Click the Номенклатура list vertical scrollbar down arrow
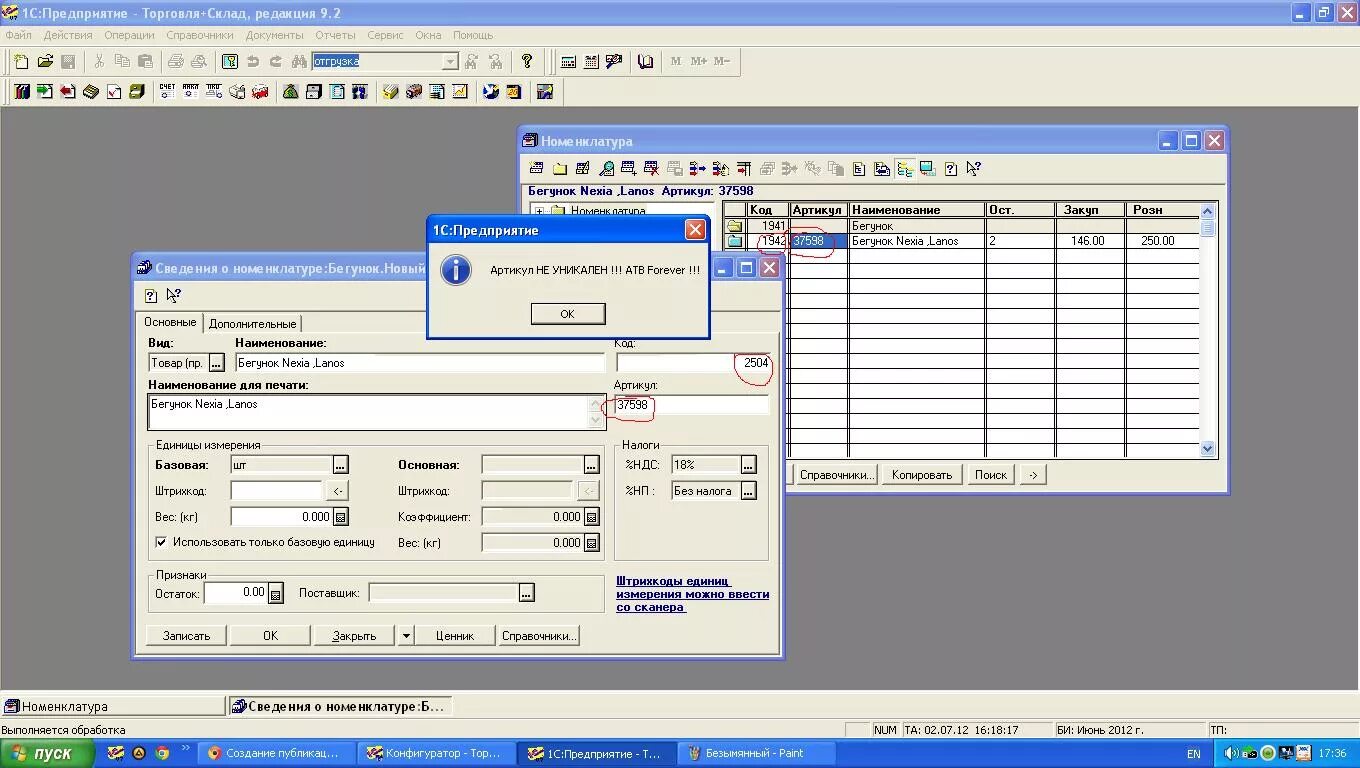The image size is (1360, 768). [1207, 449]
